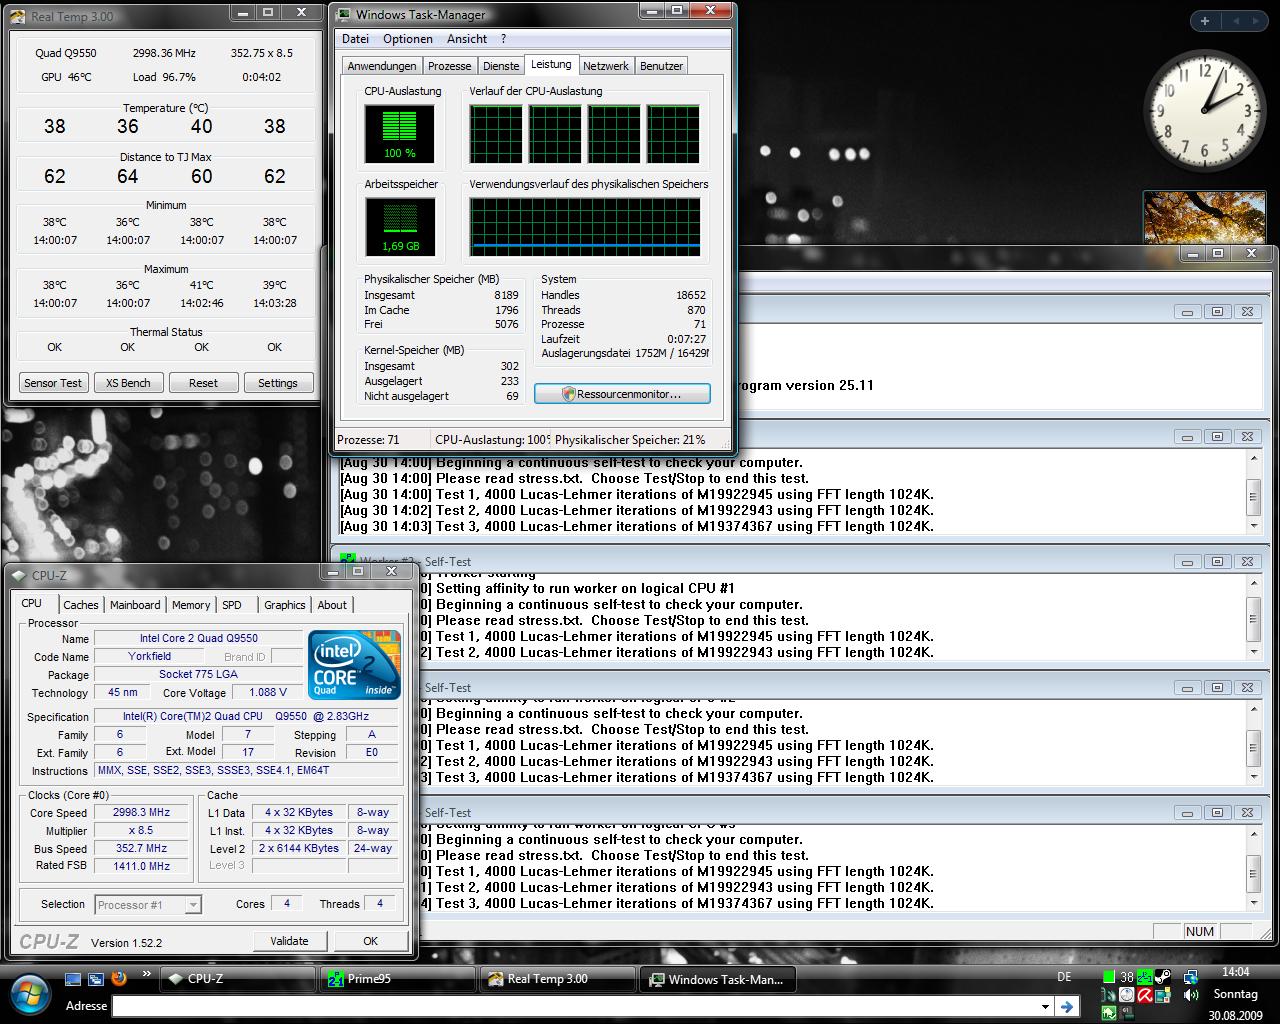Image resolution: width=1280 pixels, height=1024 pixels.
Task: Click the '01' dark tray icon
Action: tap(1127, 1013)
